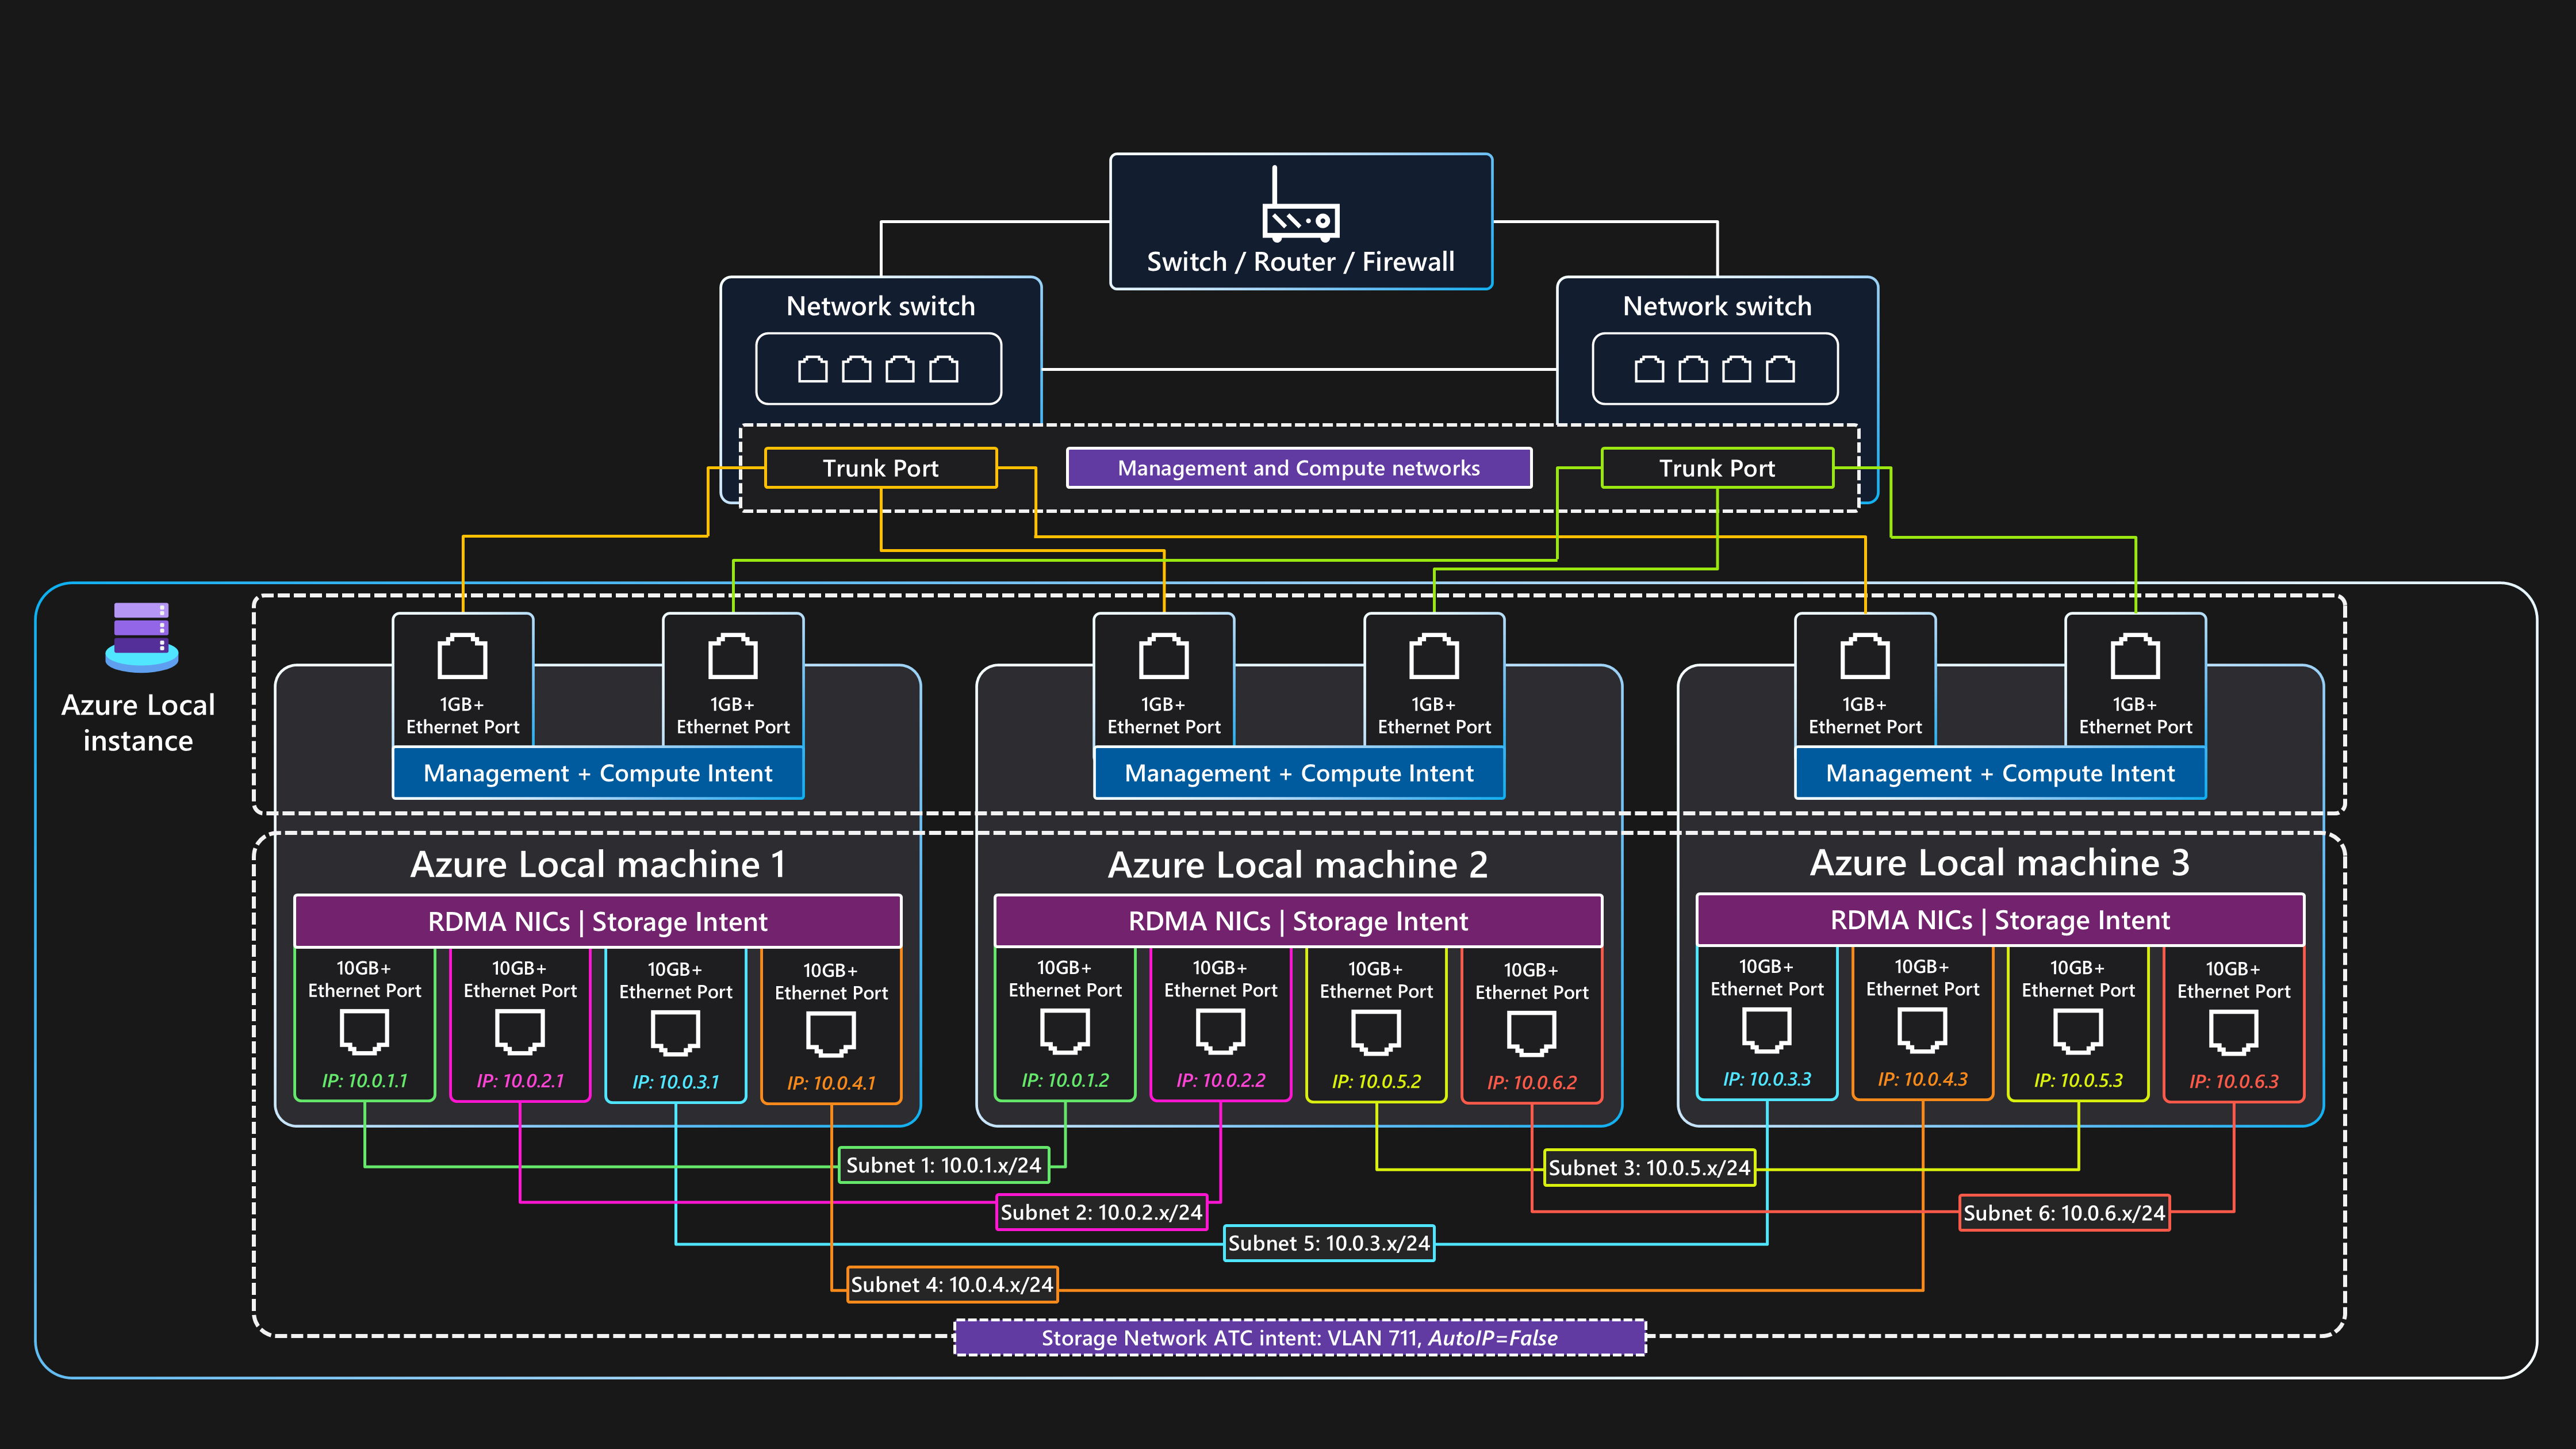
Task: Click the Azure Local machine 1 title
Action: [x=598, y=864]
